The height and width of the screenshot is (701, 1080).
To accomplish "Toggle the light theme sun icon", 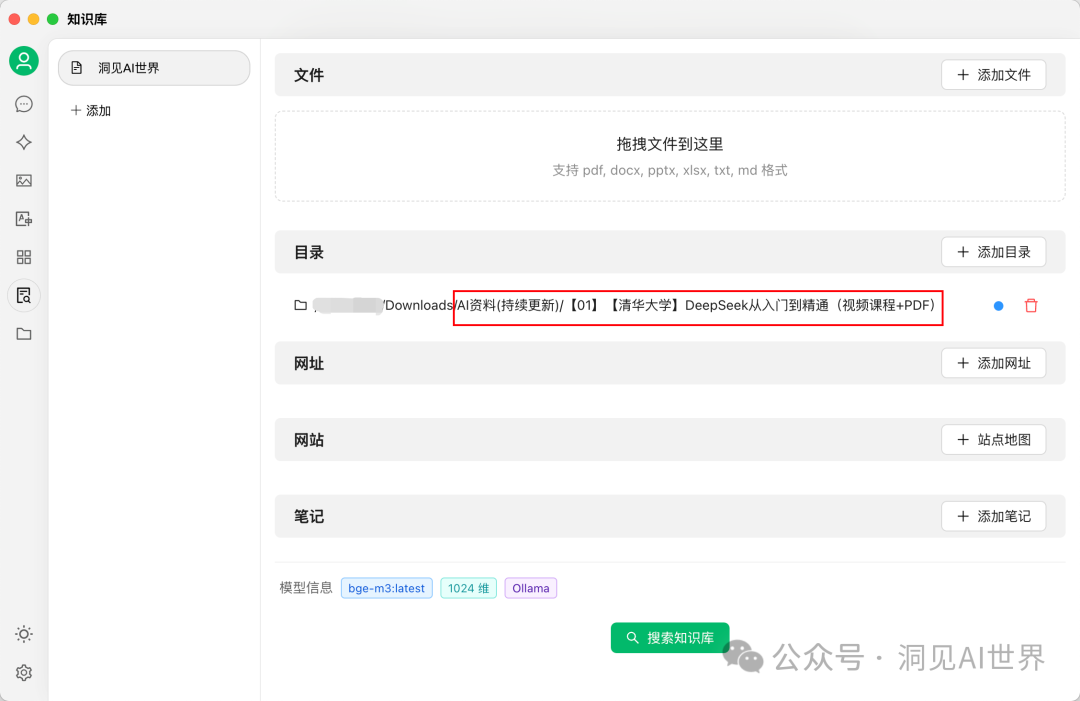I will tap(23, 634).
